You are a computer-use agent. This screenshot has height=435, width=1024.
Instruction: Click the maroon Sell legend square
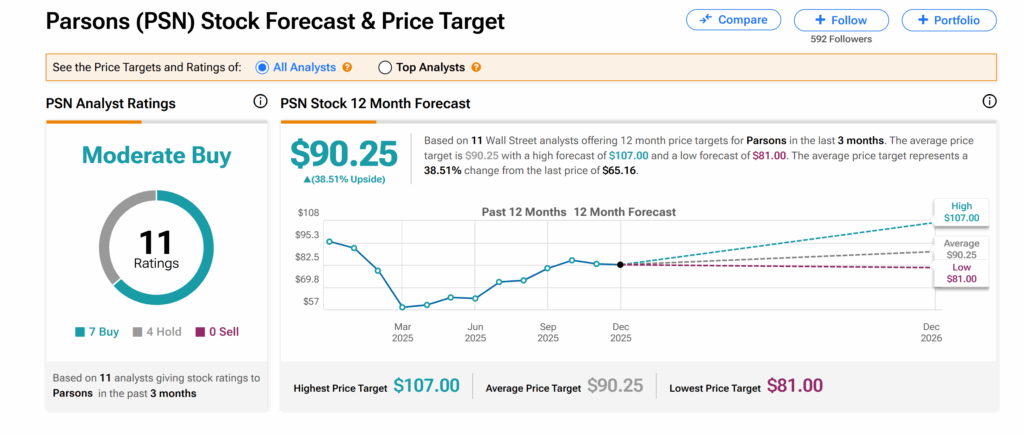coord(199,332)
